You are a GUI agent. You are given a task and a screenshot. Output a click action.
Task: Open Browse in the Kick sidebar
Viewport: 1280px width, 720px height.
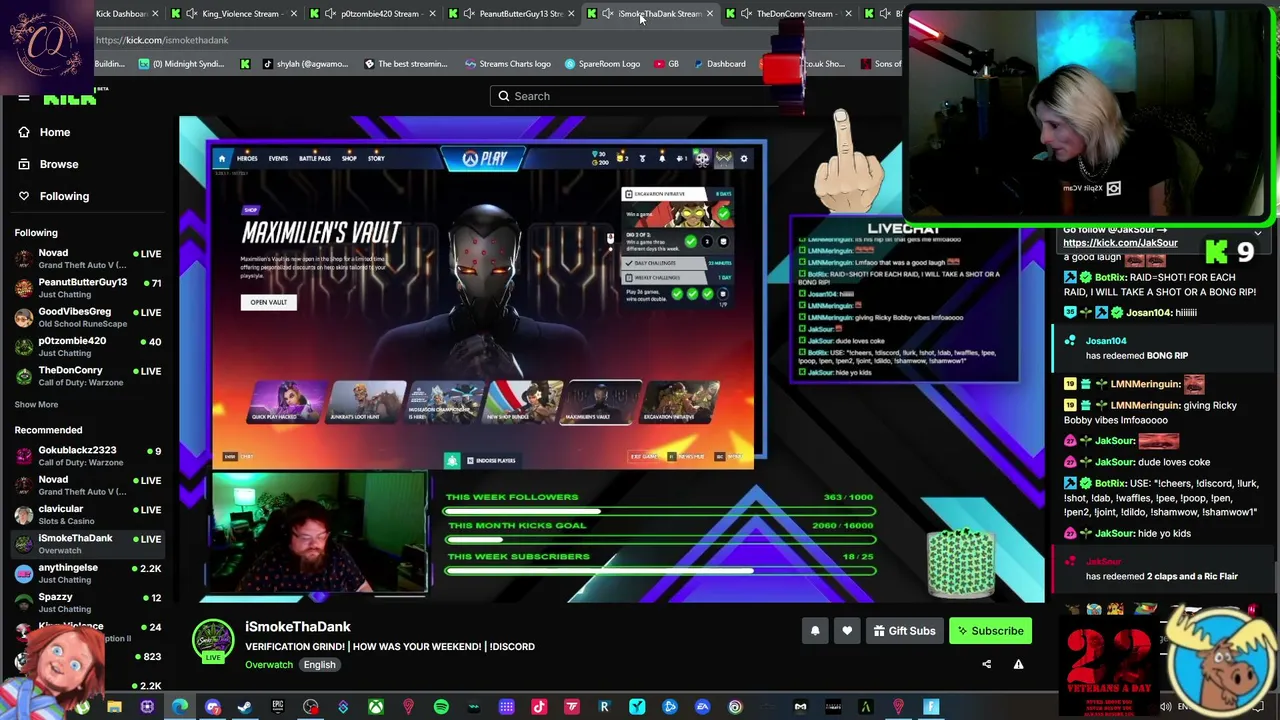59,164
